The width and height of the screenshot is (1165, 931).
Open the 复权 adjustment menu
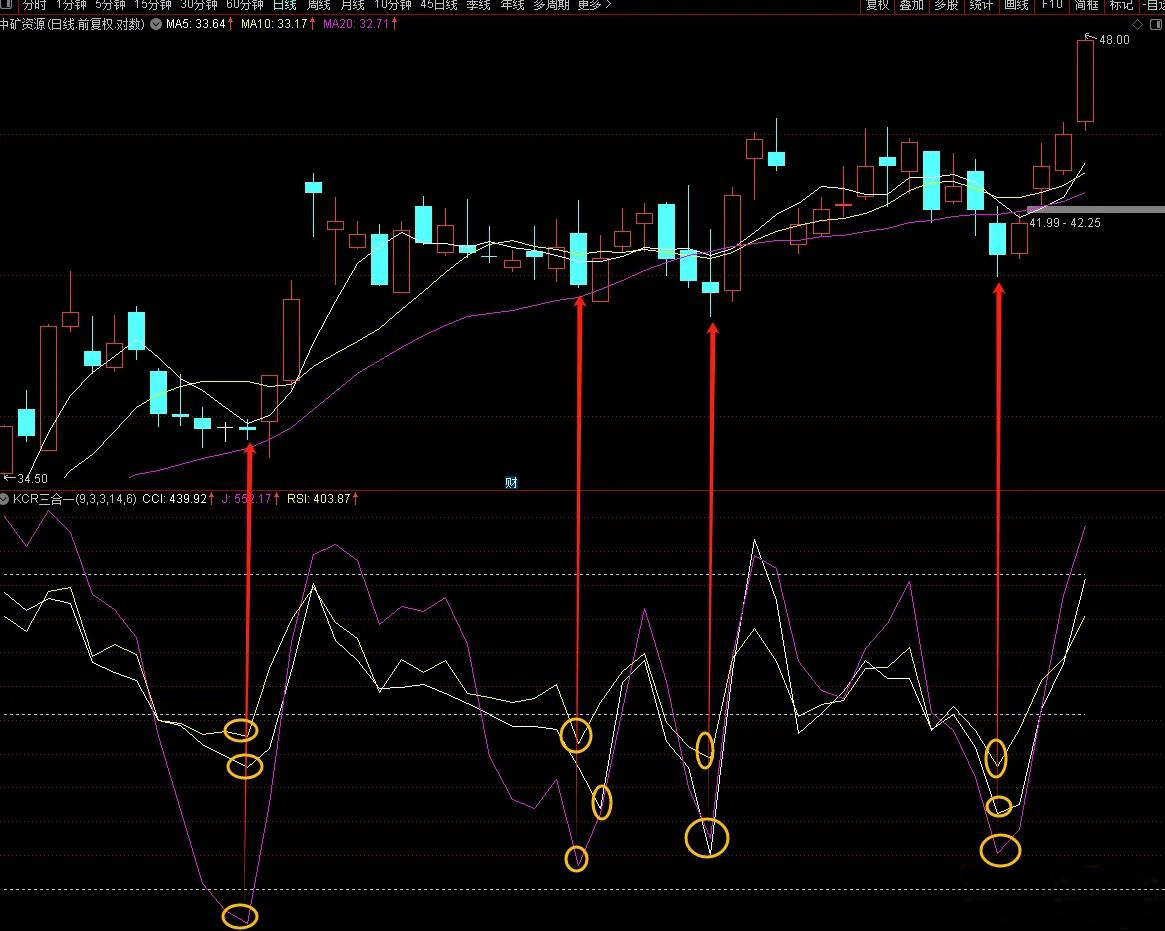pos(877,5)
